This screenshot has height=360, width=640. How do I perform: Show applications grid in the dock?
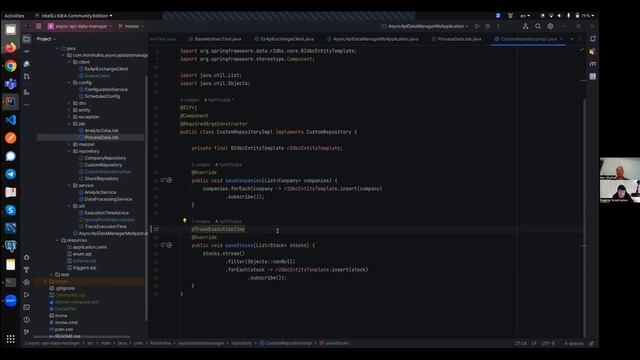click(x=11, y=339)
